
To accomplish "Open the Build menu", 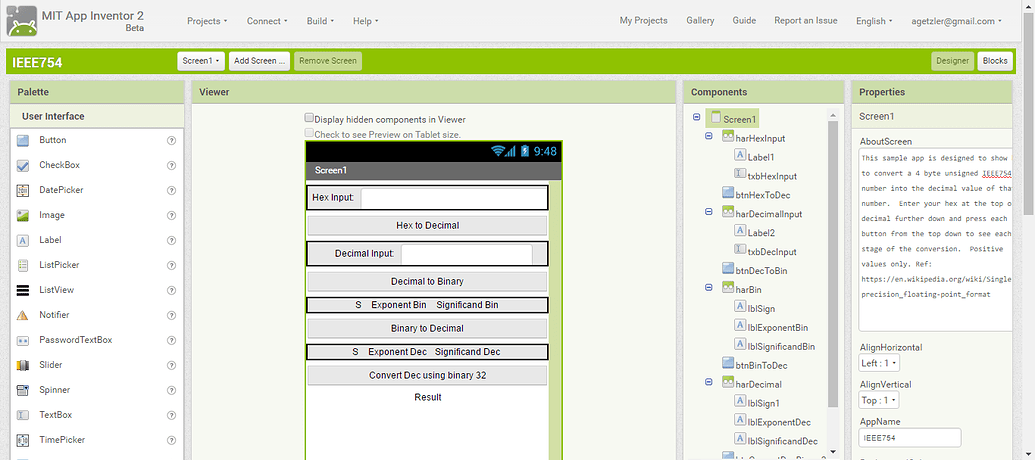I will coord(320,21).
